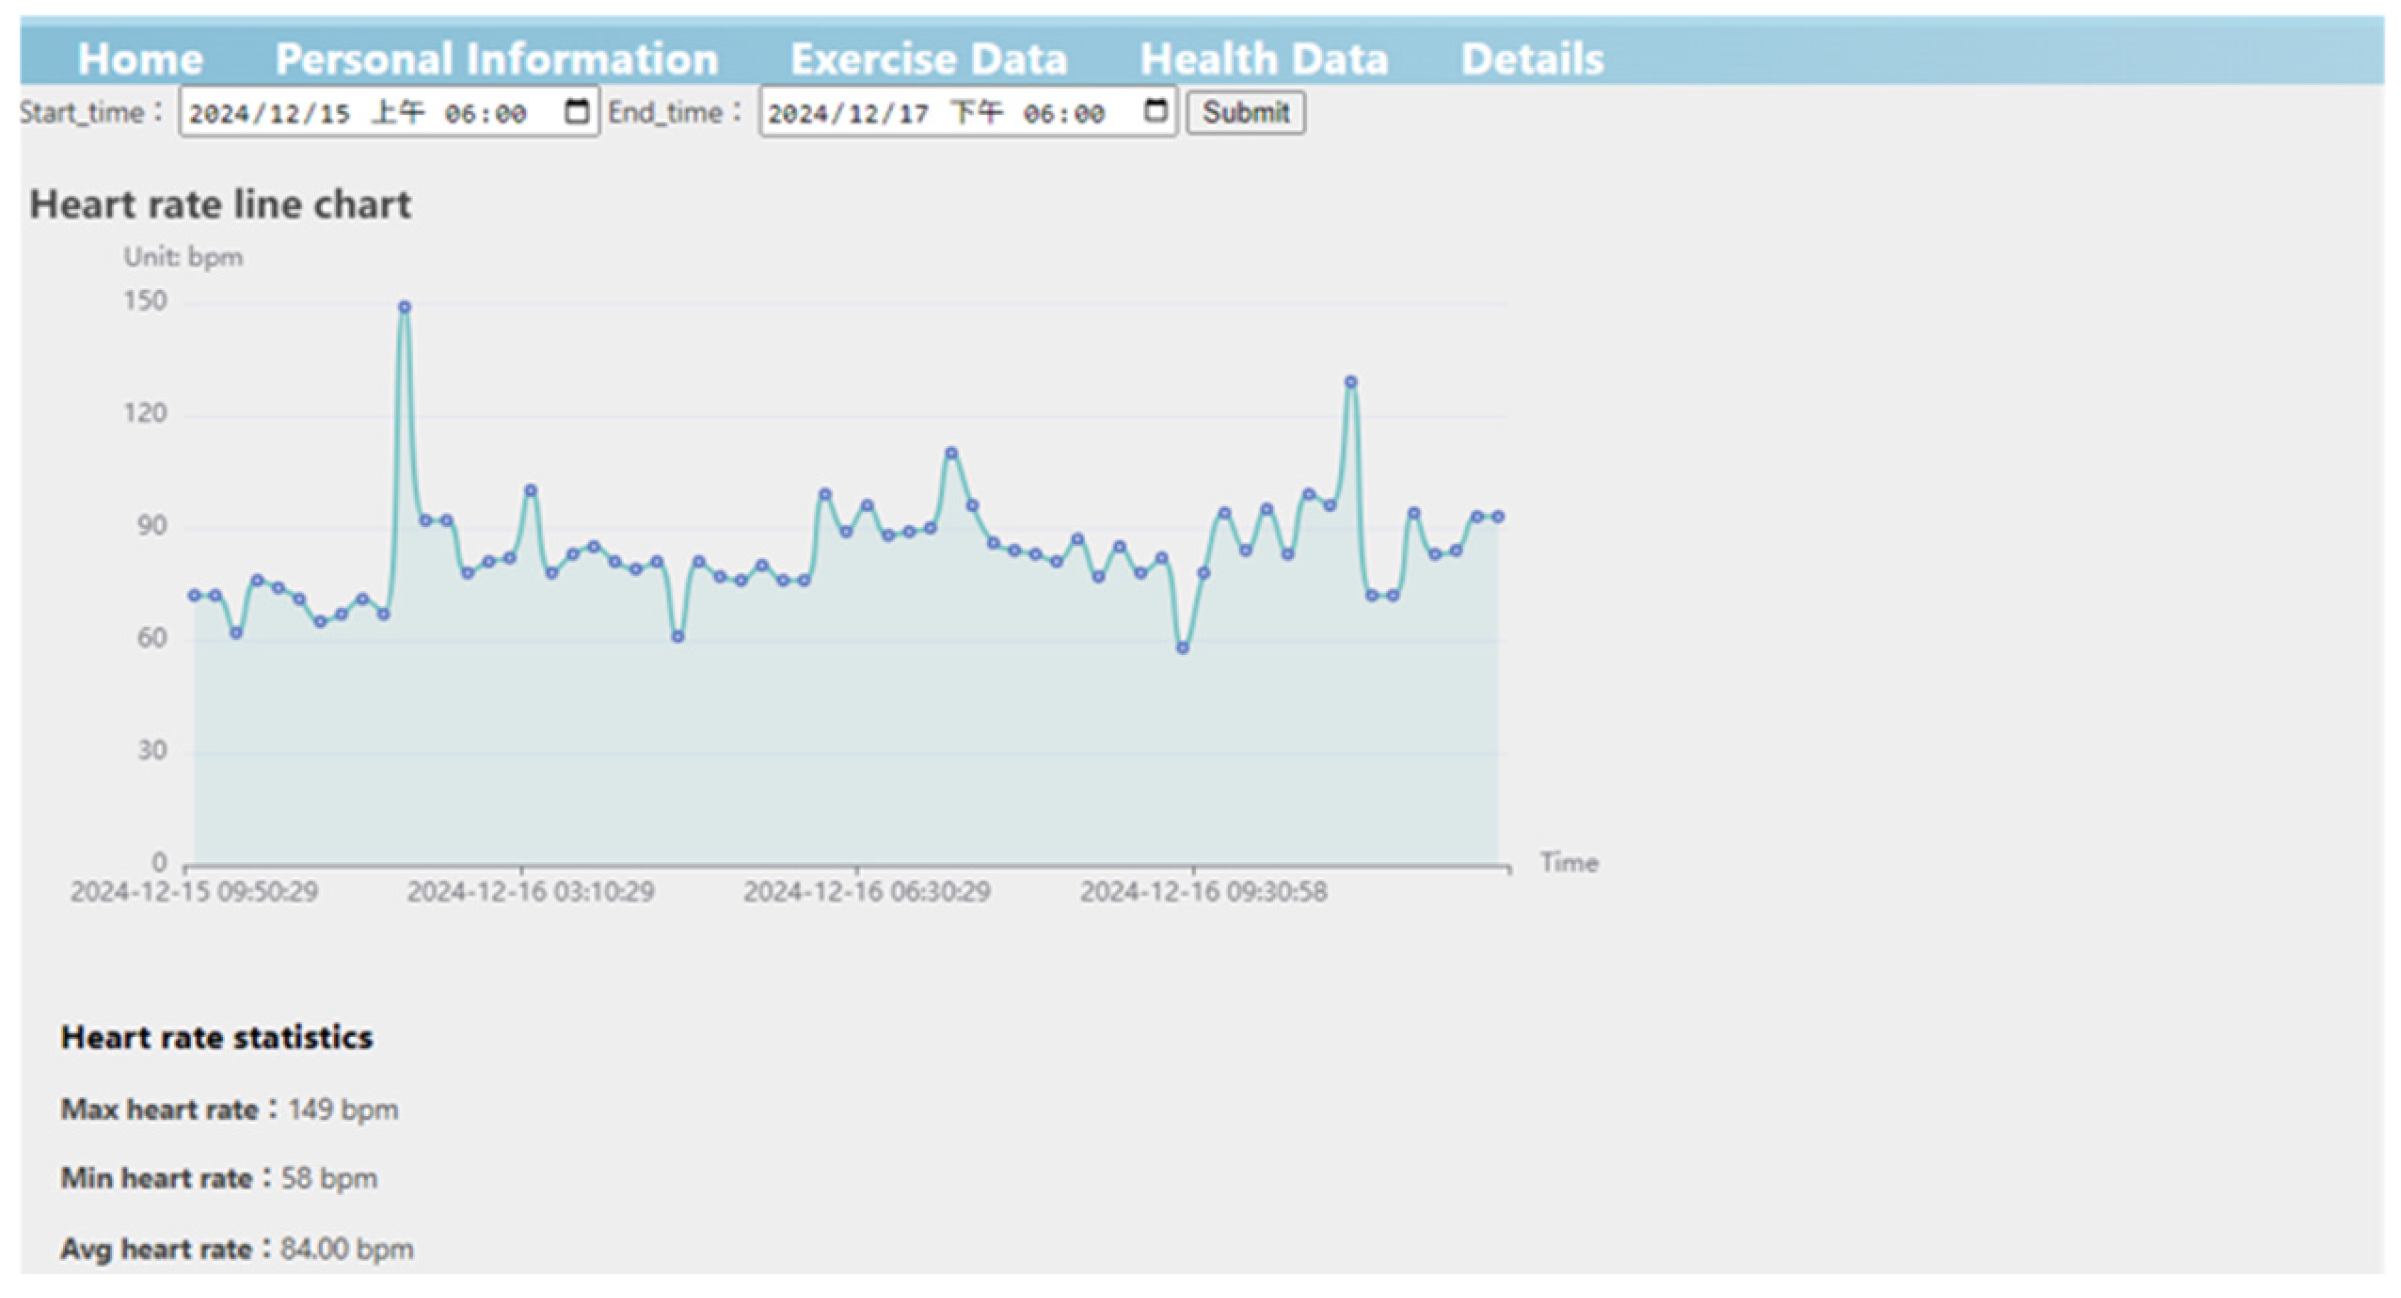This screenshot has width=2401, height=1298.
Task: Click the 110 bpm peak mid-chart
Action: (951, 454)
